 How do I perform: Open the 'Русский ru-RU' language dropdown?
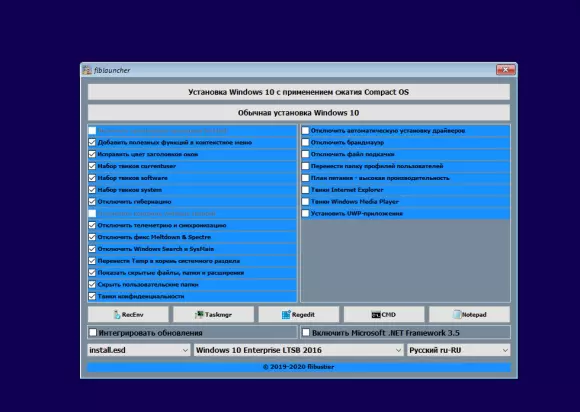pos(459,350)
